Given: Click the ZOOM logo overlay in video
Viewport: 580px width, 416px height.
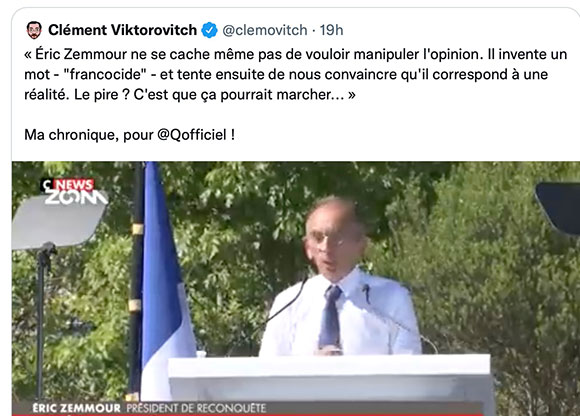Looking at the screenshot, I should click(76, 197).
